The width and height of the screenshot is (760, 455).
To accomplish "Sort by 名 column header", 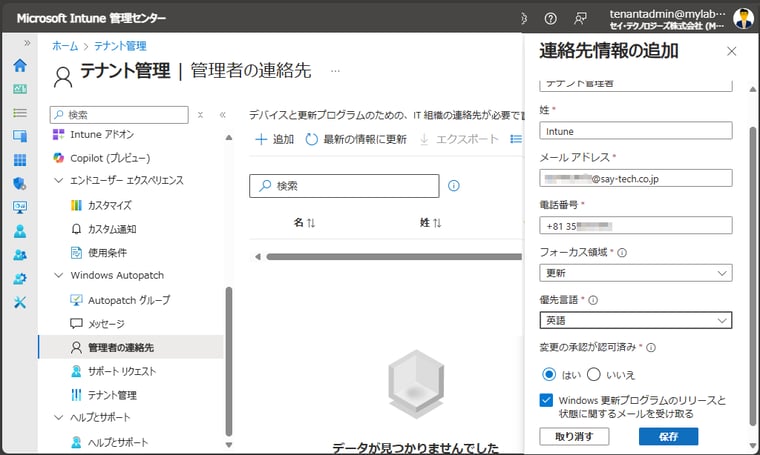I will (x=304, y=223).
